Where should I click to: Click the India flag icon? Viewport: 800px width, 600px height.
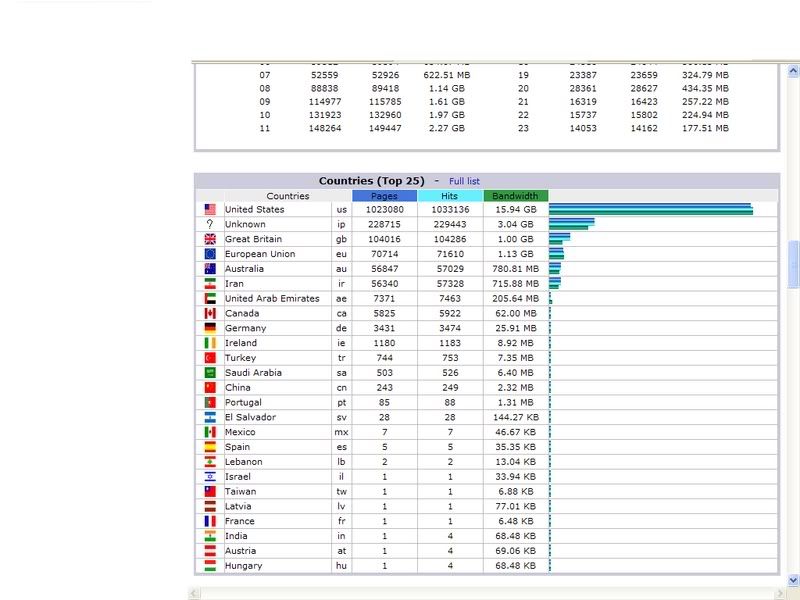pos(210,536)
